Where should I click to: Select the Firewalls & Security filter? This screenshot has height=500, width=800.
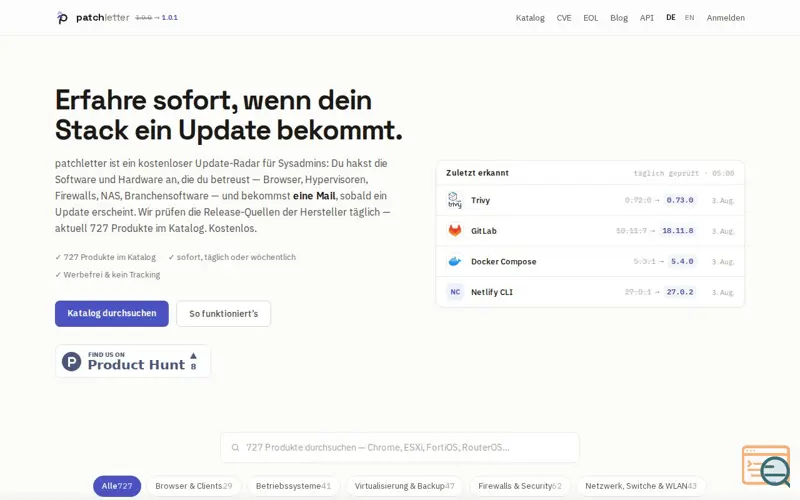pos(520,486)
